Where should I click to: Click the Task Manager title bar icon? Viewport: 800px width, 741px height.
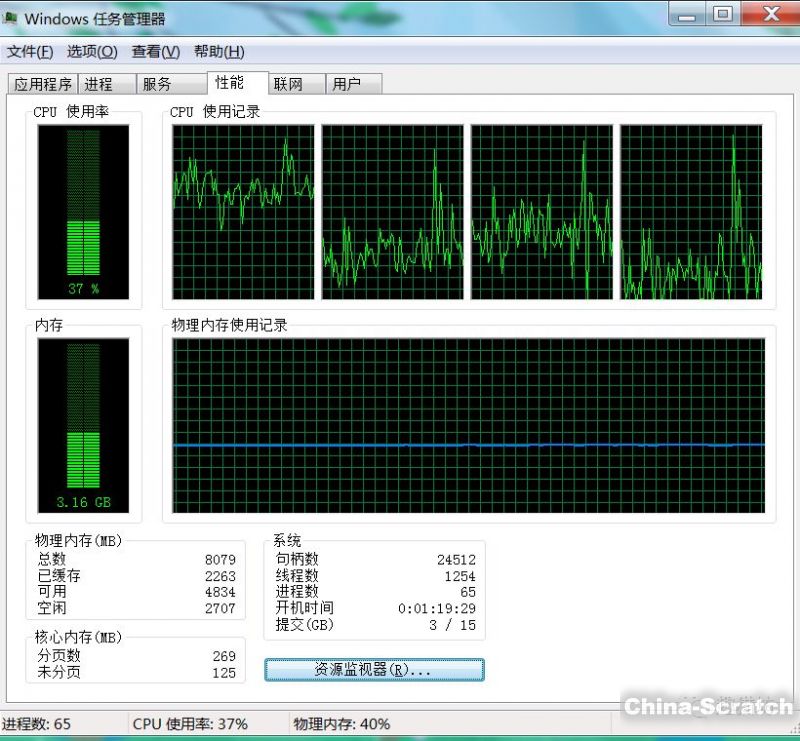click(x=10, y=18)
